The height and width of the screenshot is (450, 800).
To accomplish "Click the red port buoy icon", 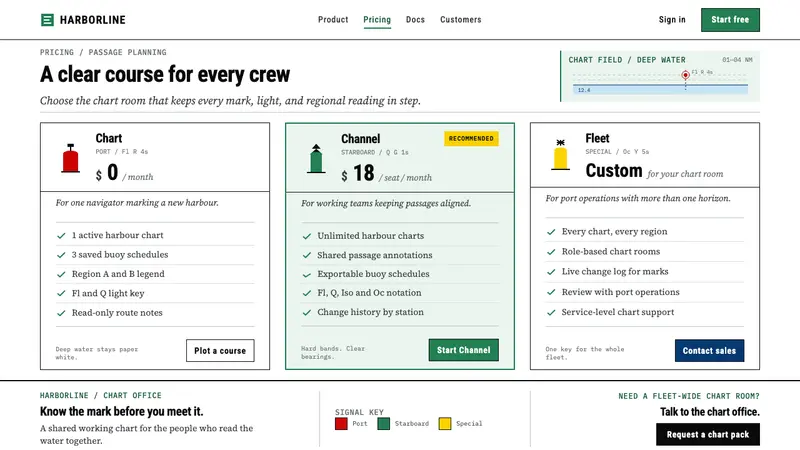I will [x=70, y=159].
